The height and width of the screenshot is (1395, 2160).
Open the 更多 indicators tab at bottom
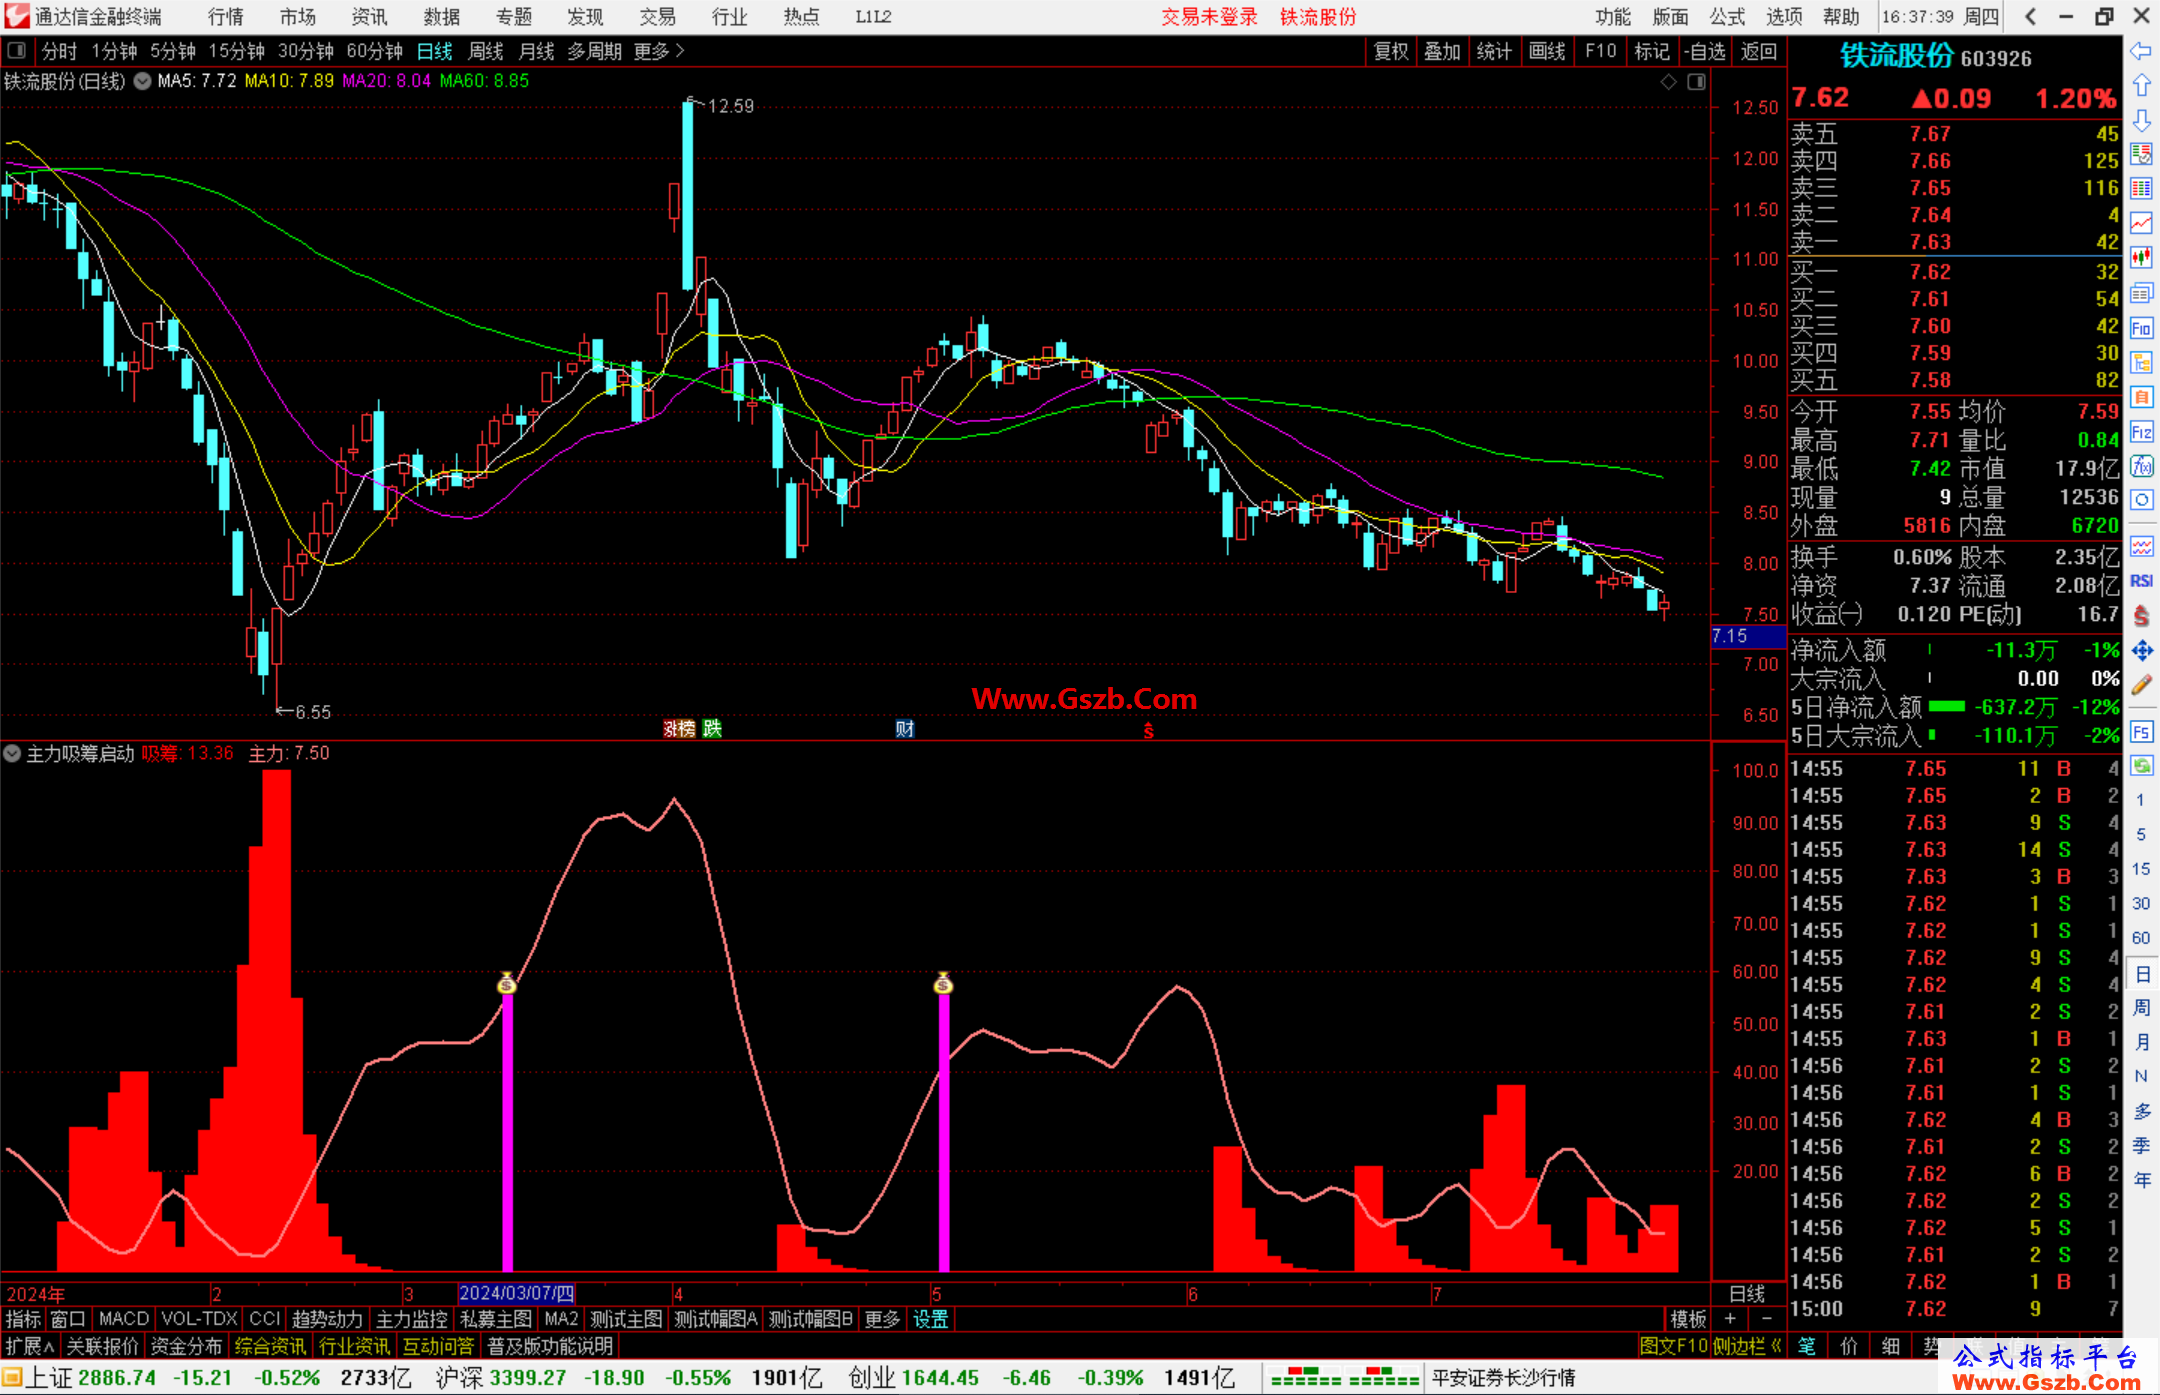tap(882, 1319)
